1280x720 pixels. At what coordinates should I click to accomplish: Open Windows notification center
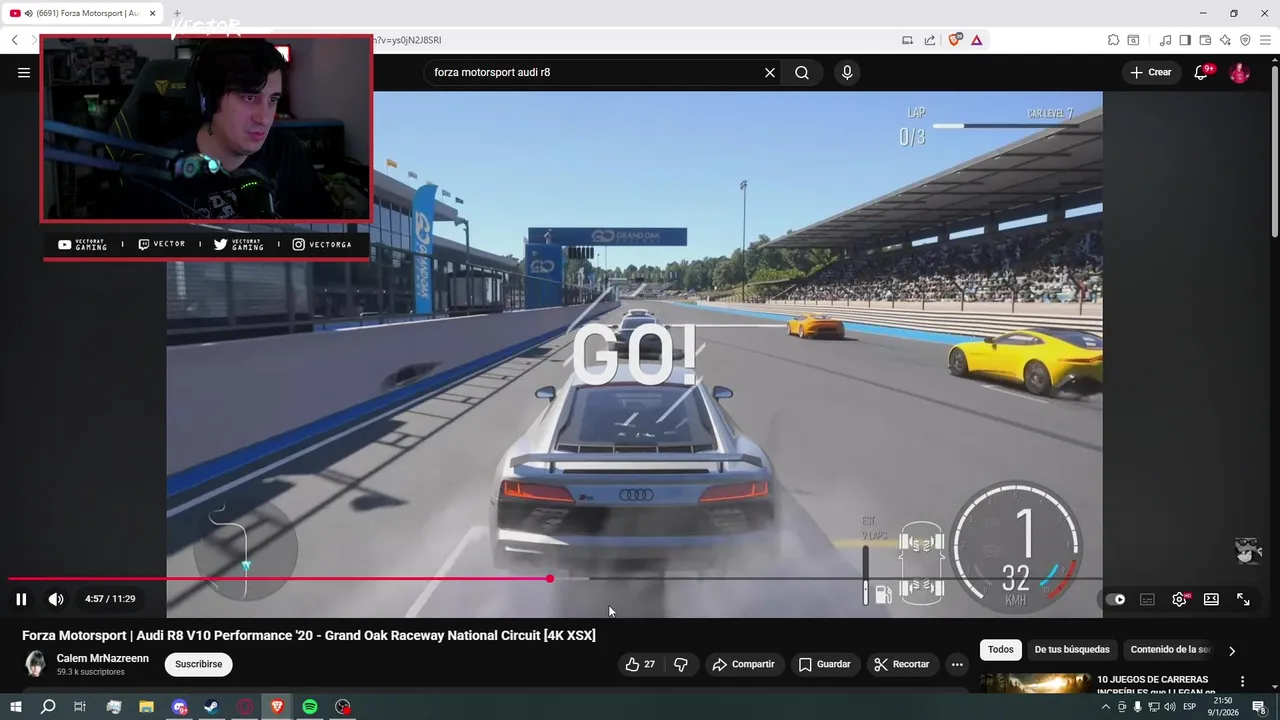click(x=1259, y=707)
